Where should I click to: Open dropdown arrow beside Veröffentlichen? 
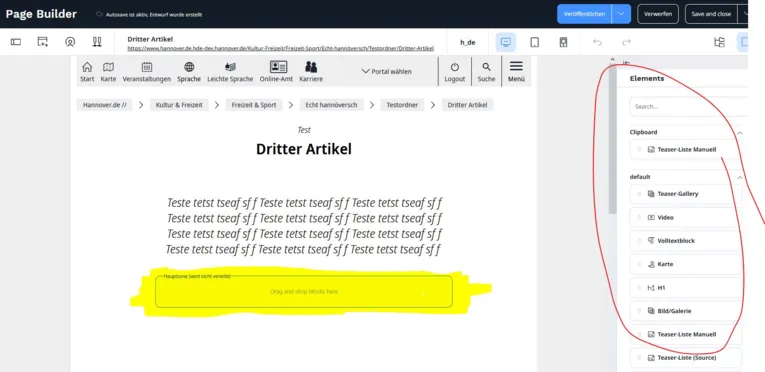[621, 14]
